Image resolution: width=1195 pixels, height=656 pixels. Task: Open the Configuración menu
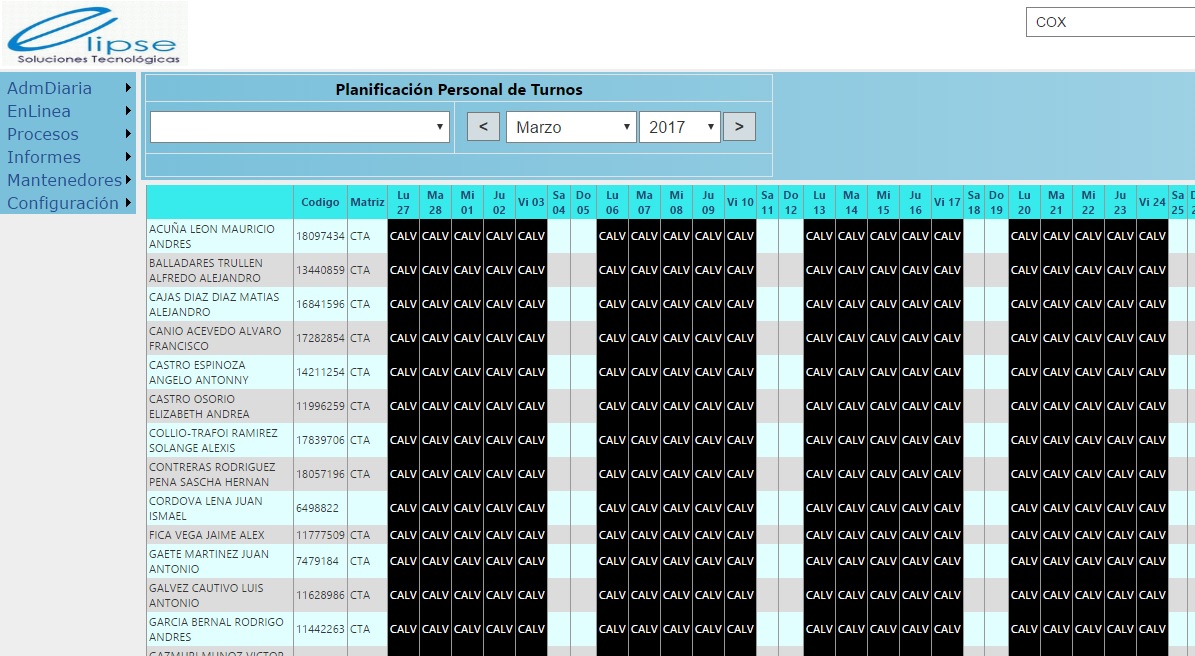click(62, 203)
